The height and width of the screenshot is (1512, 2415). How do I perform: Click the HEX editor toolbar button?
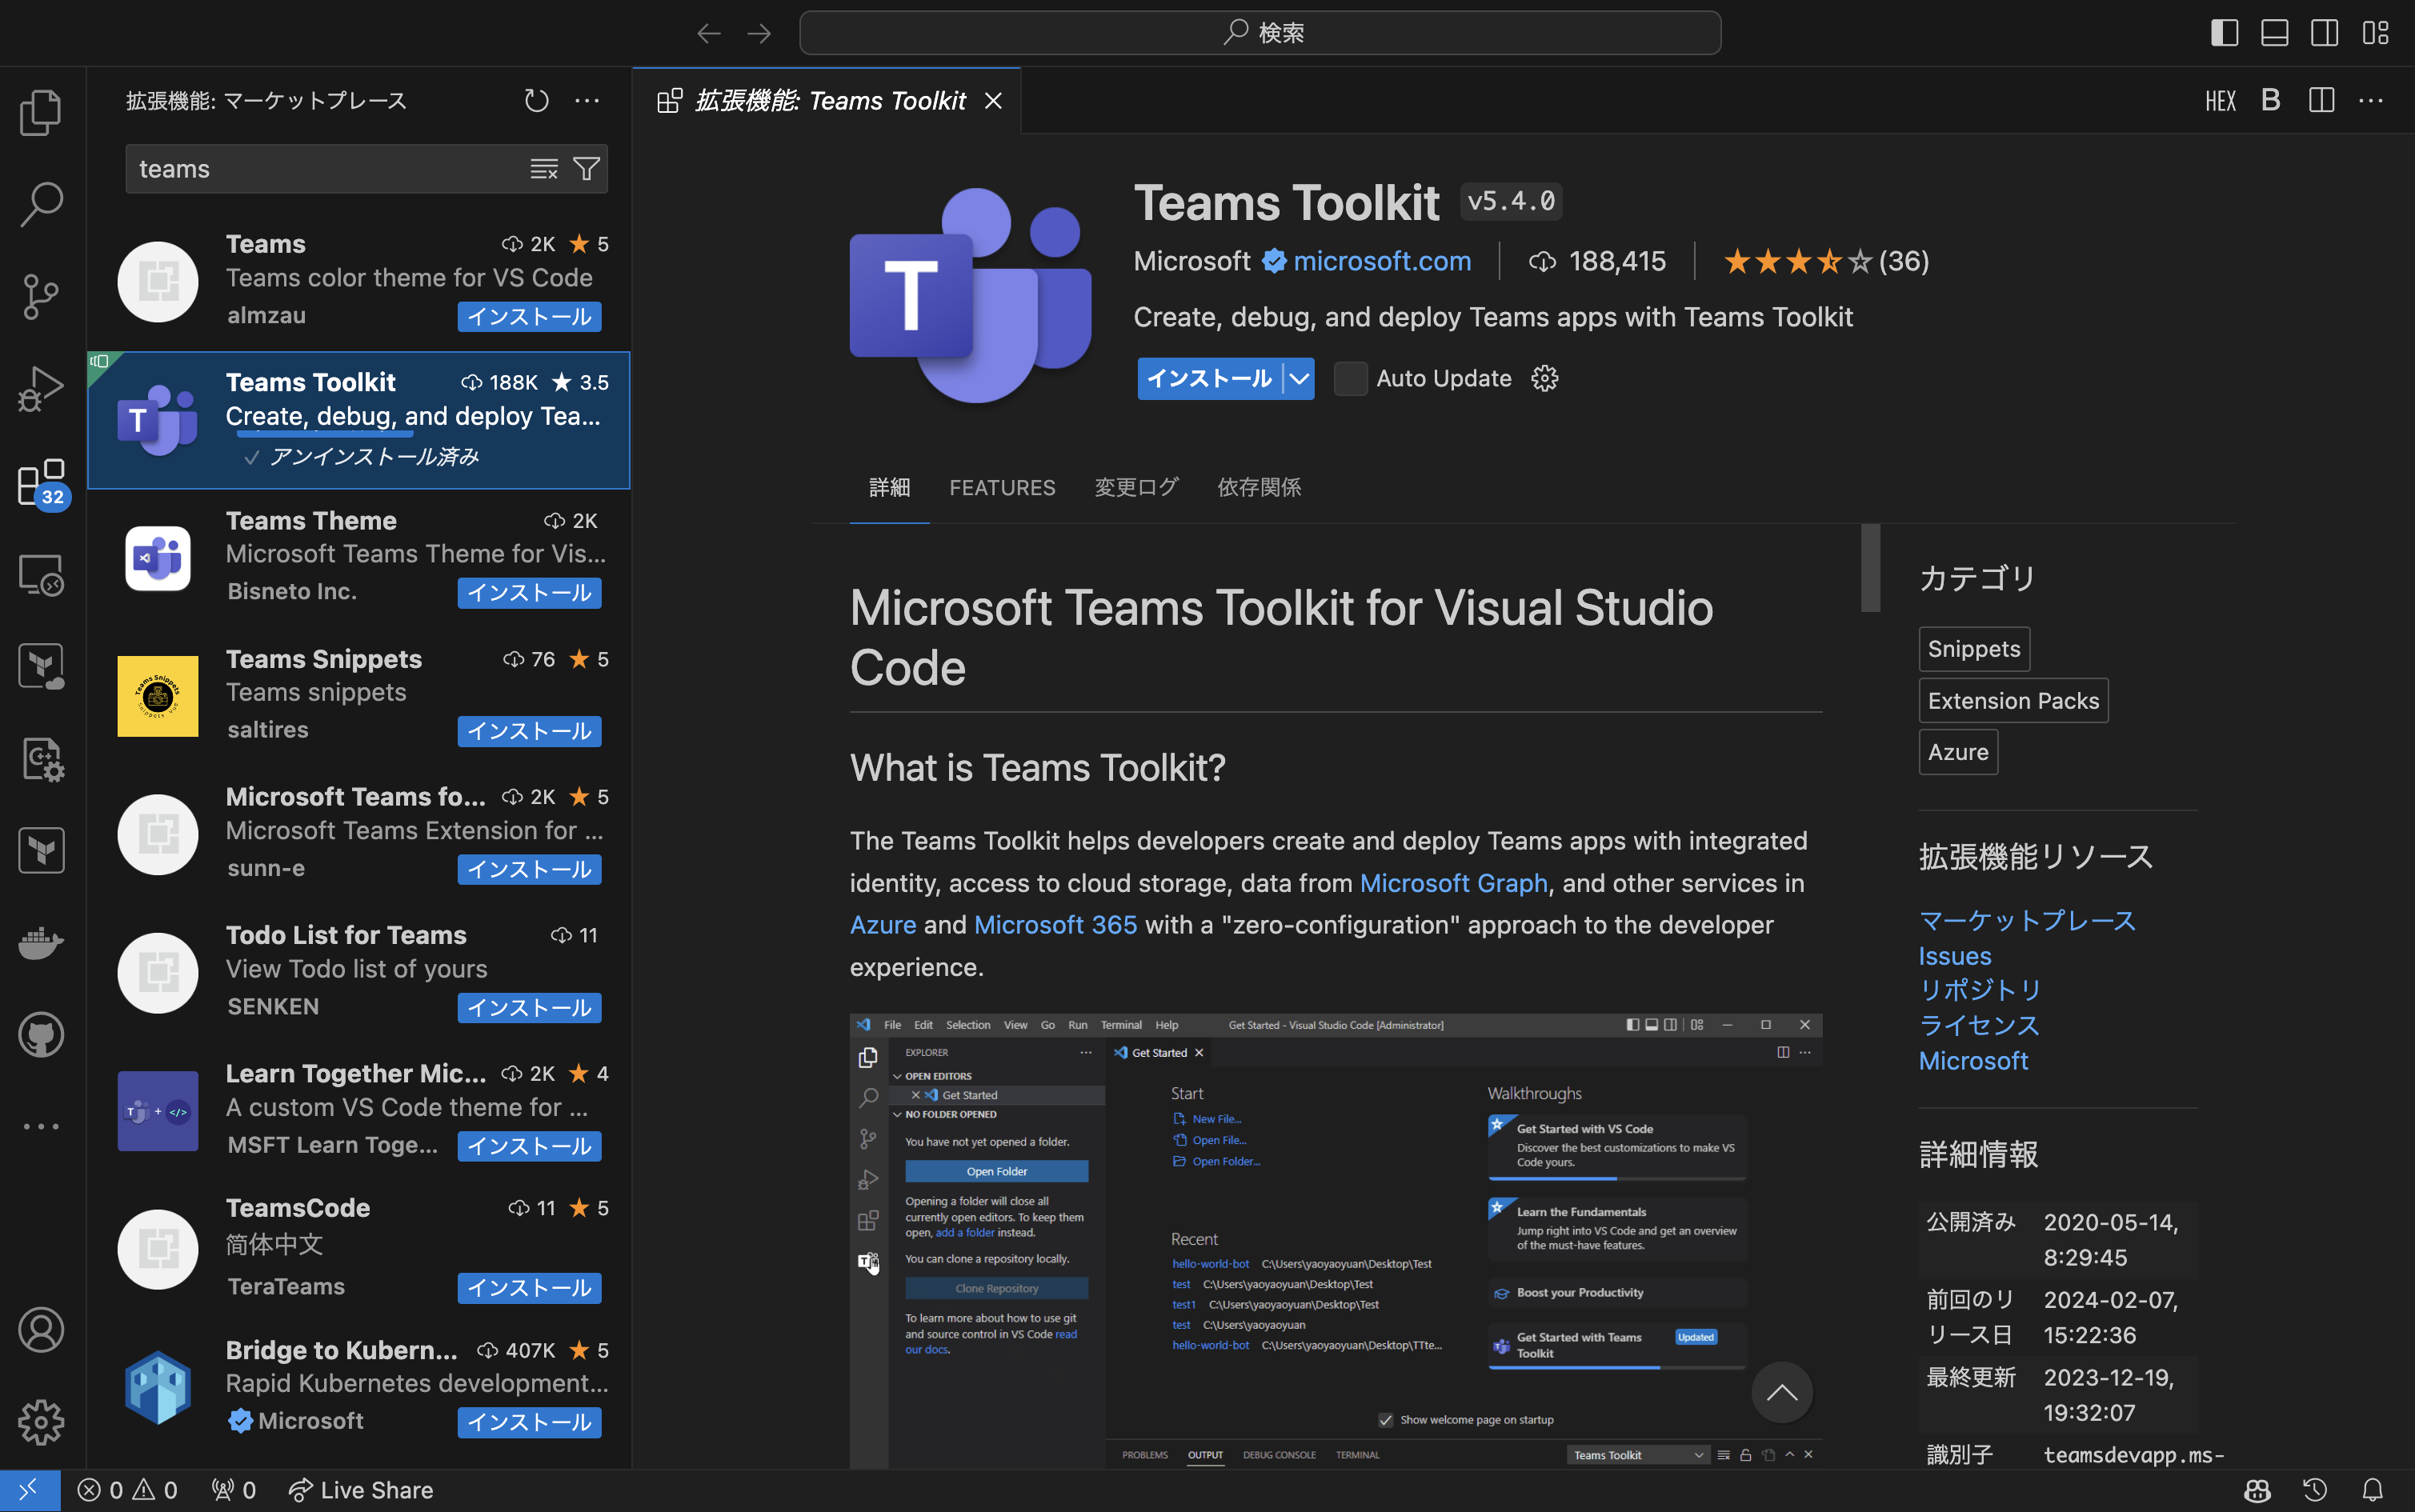click(x=2220, y=101)
